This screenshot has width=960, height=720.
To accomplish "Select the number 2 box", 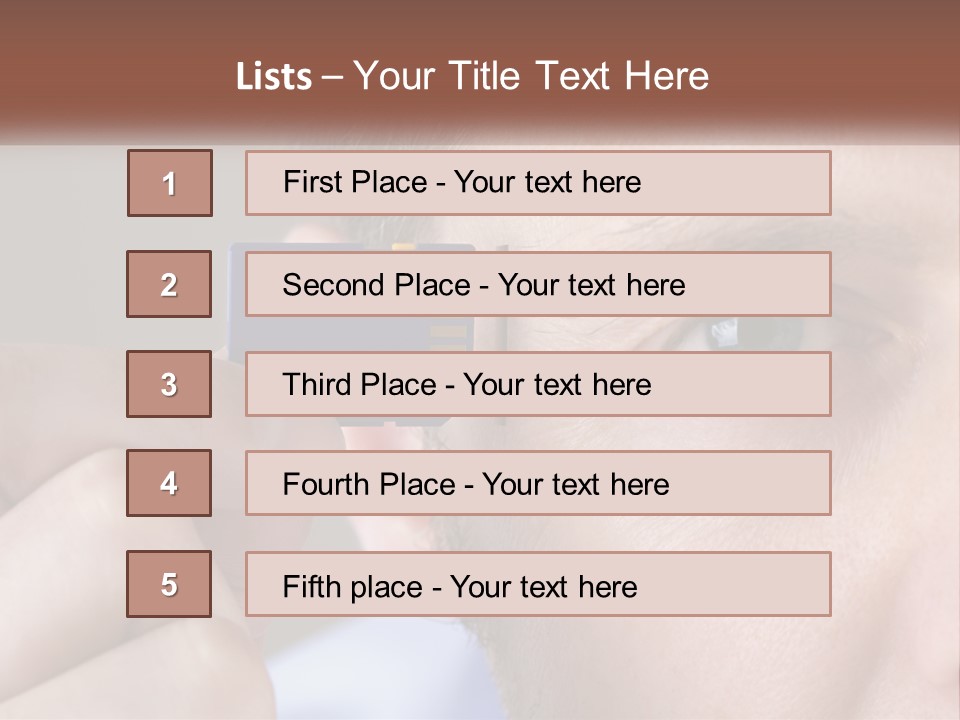I will coord(169,284).
